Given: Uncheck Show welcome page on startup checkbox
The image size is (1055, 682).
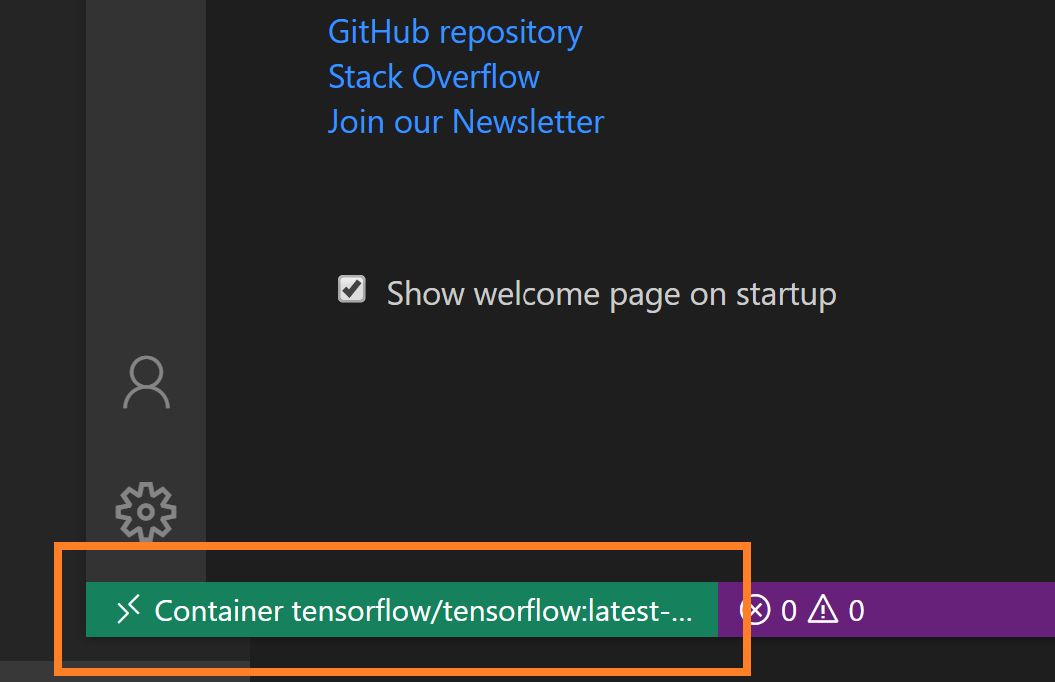Looking at the screenshot, I should click(x=351, y=289).
